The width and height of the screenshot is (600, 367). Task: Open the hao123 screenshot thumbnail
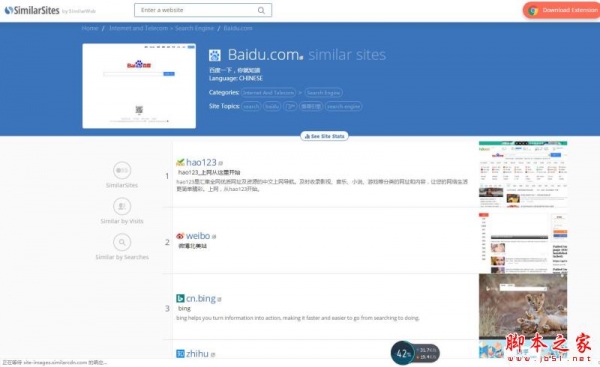(x=523, y=175)
